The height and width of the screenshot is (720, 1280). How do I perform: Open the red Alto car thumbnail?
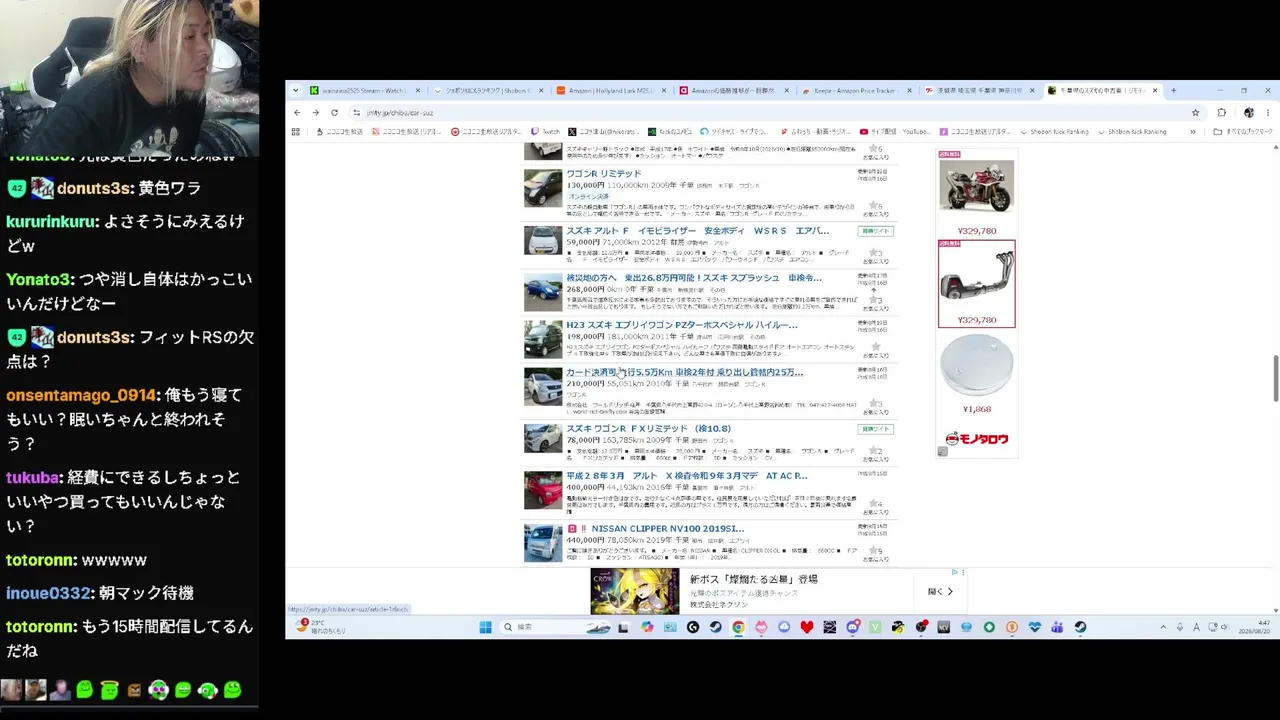click(x=543, y=490)
